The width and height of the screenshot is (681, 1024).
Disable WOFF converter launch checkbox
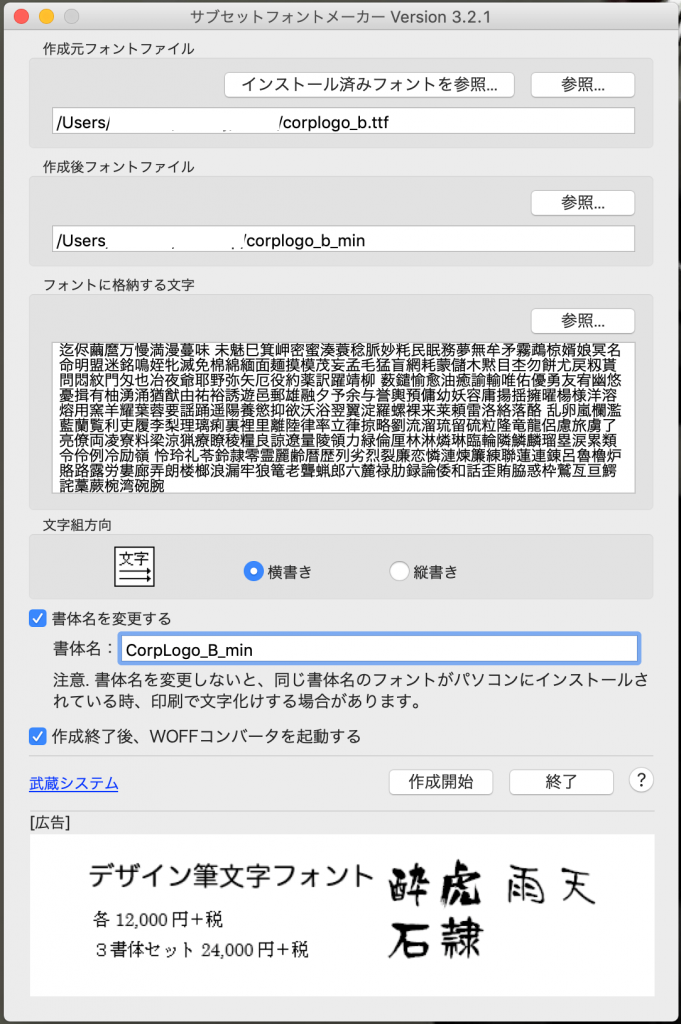click(38, 737)
